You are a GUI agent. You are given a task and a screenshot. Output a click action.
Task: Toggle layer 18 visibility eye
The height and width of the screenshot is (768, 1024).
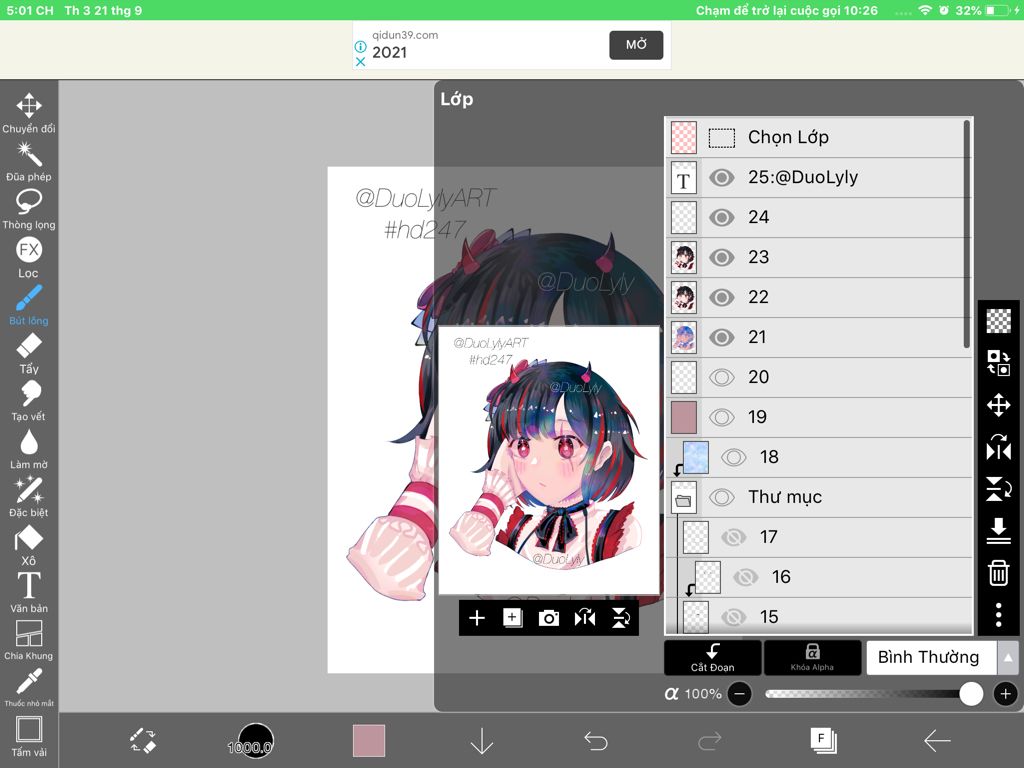point(733,457)
